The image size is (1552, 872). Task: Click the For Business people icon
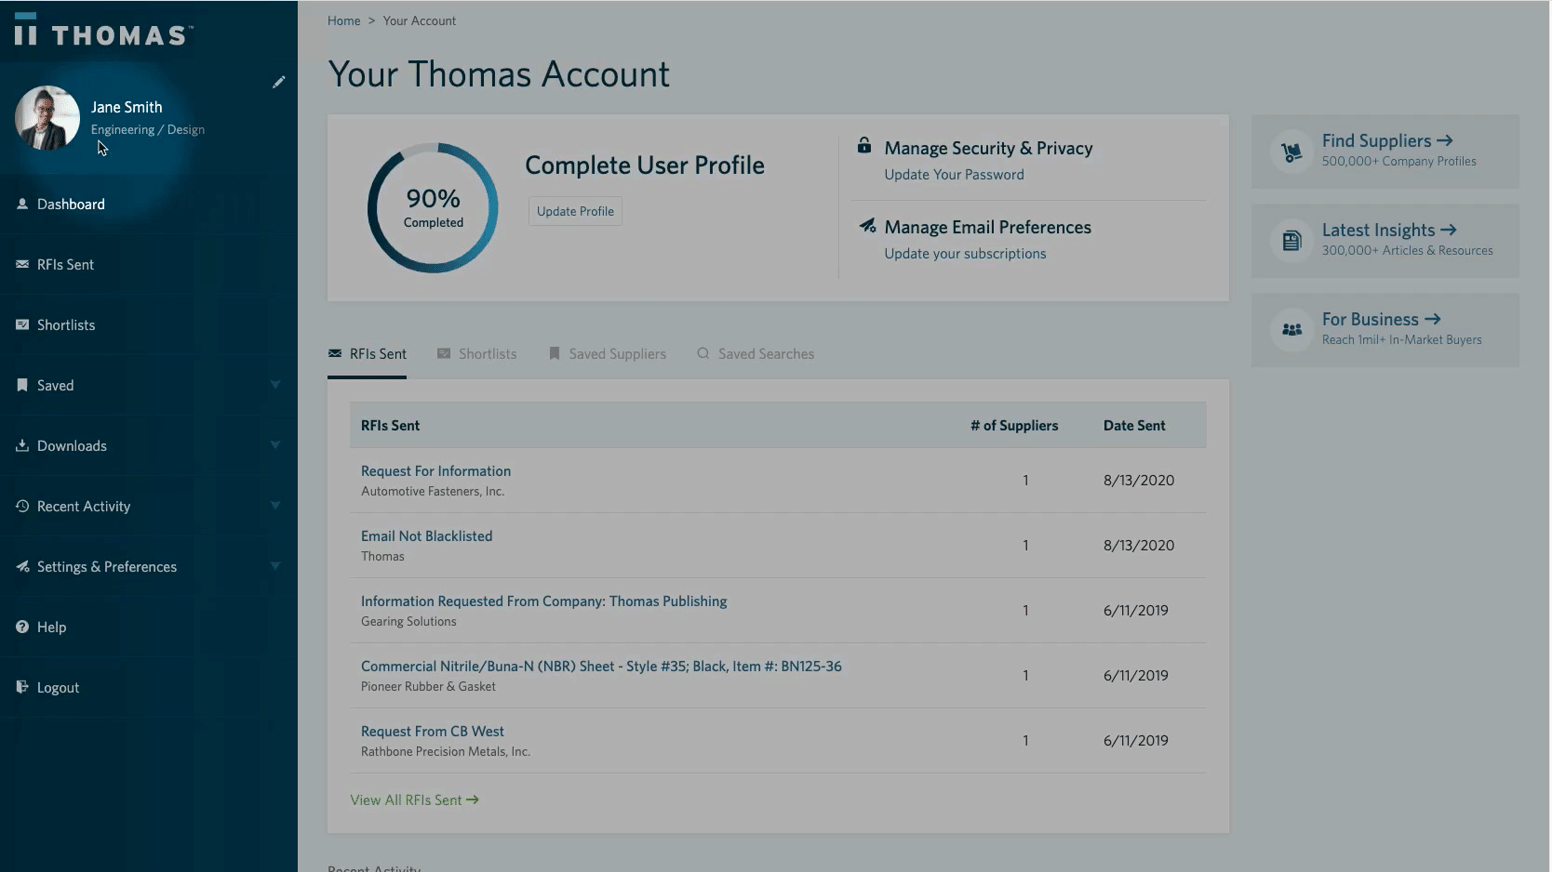click(x=1291, y=330)
